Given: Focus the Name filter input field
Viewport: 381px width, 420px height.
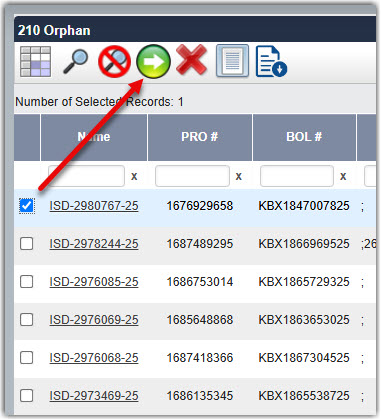Looking at the screenshot, I should (86, 176).
